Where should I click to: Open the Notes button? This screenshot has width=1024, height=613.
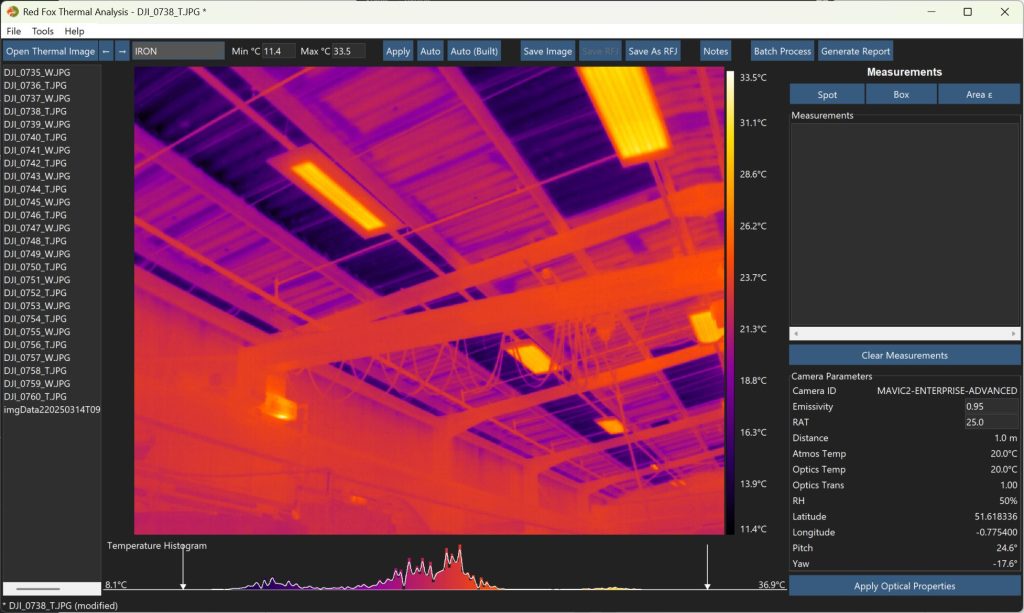(715, 51)
